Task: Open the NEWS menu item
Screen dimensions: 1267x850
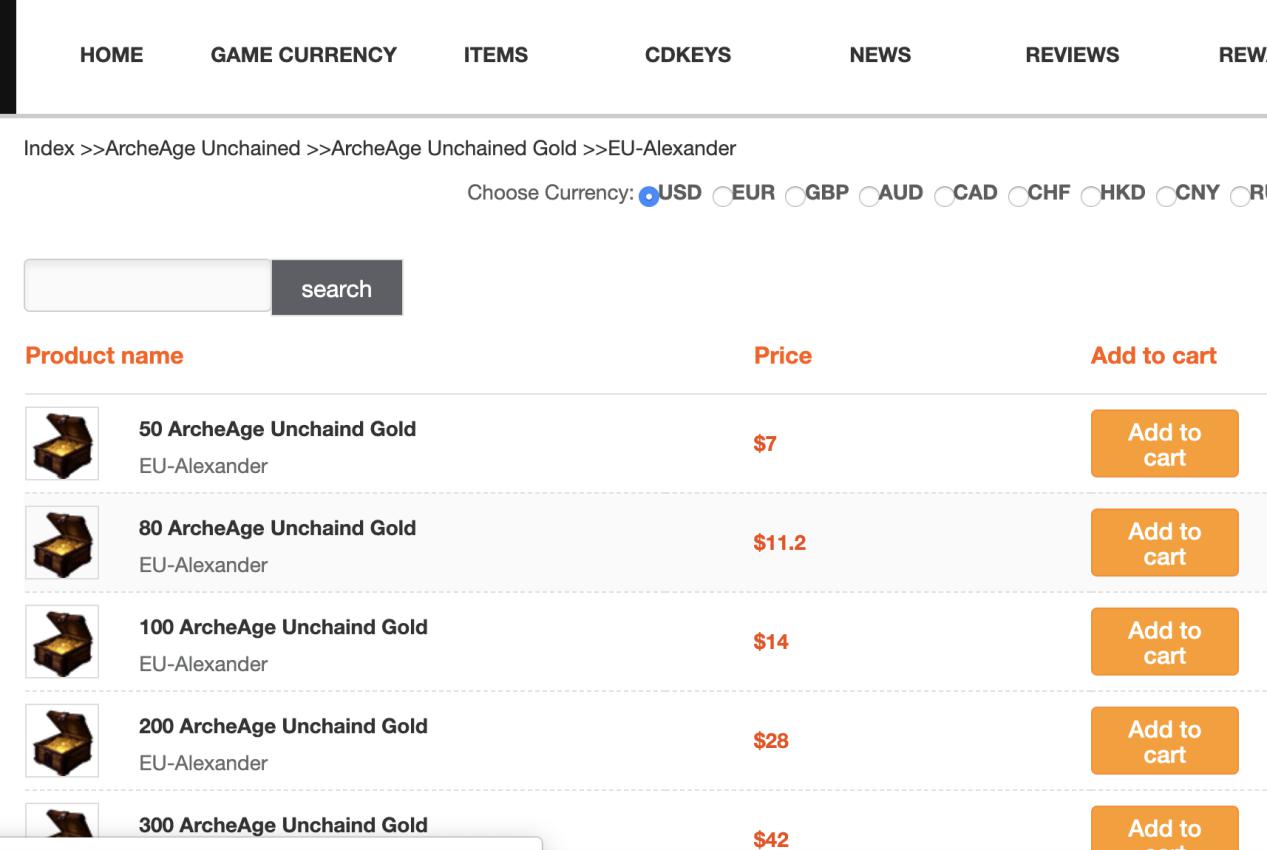Action: pos(880,56)
